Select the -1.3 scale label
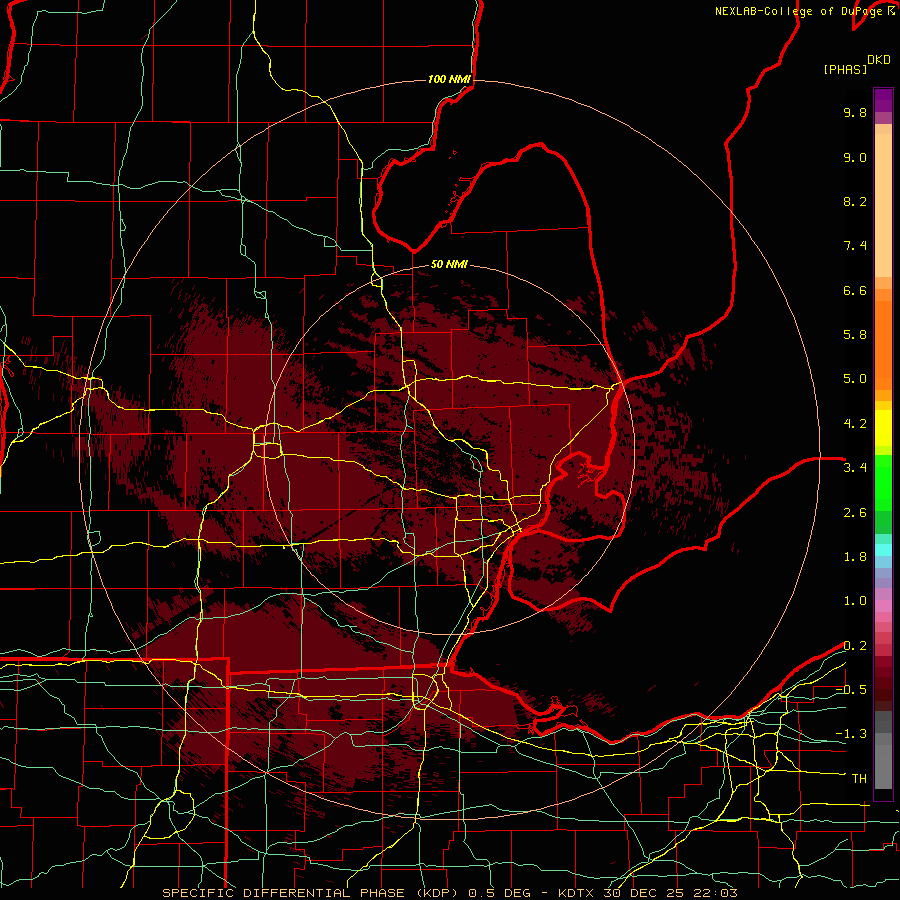The width and height of the screenshot is (900, 900). (851, 734)
